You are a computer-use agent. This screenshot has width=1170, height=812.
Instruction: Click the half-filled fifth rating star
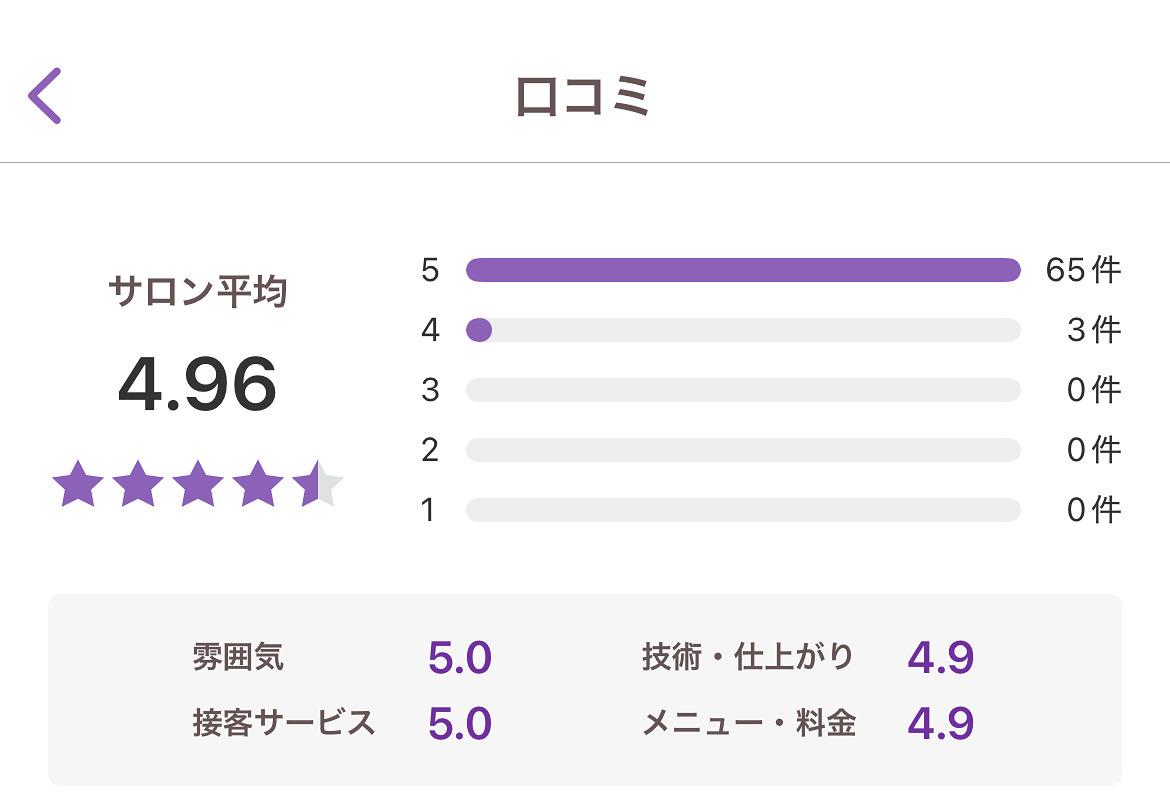pos(318,485)
